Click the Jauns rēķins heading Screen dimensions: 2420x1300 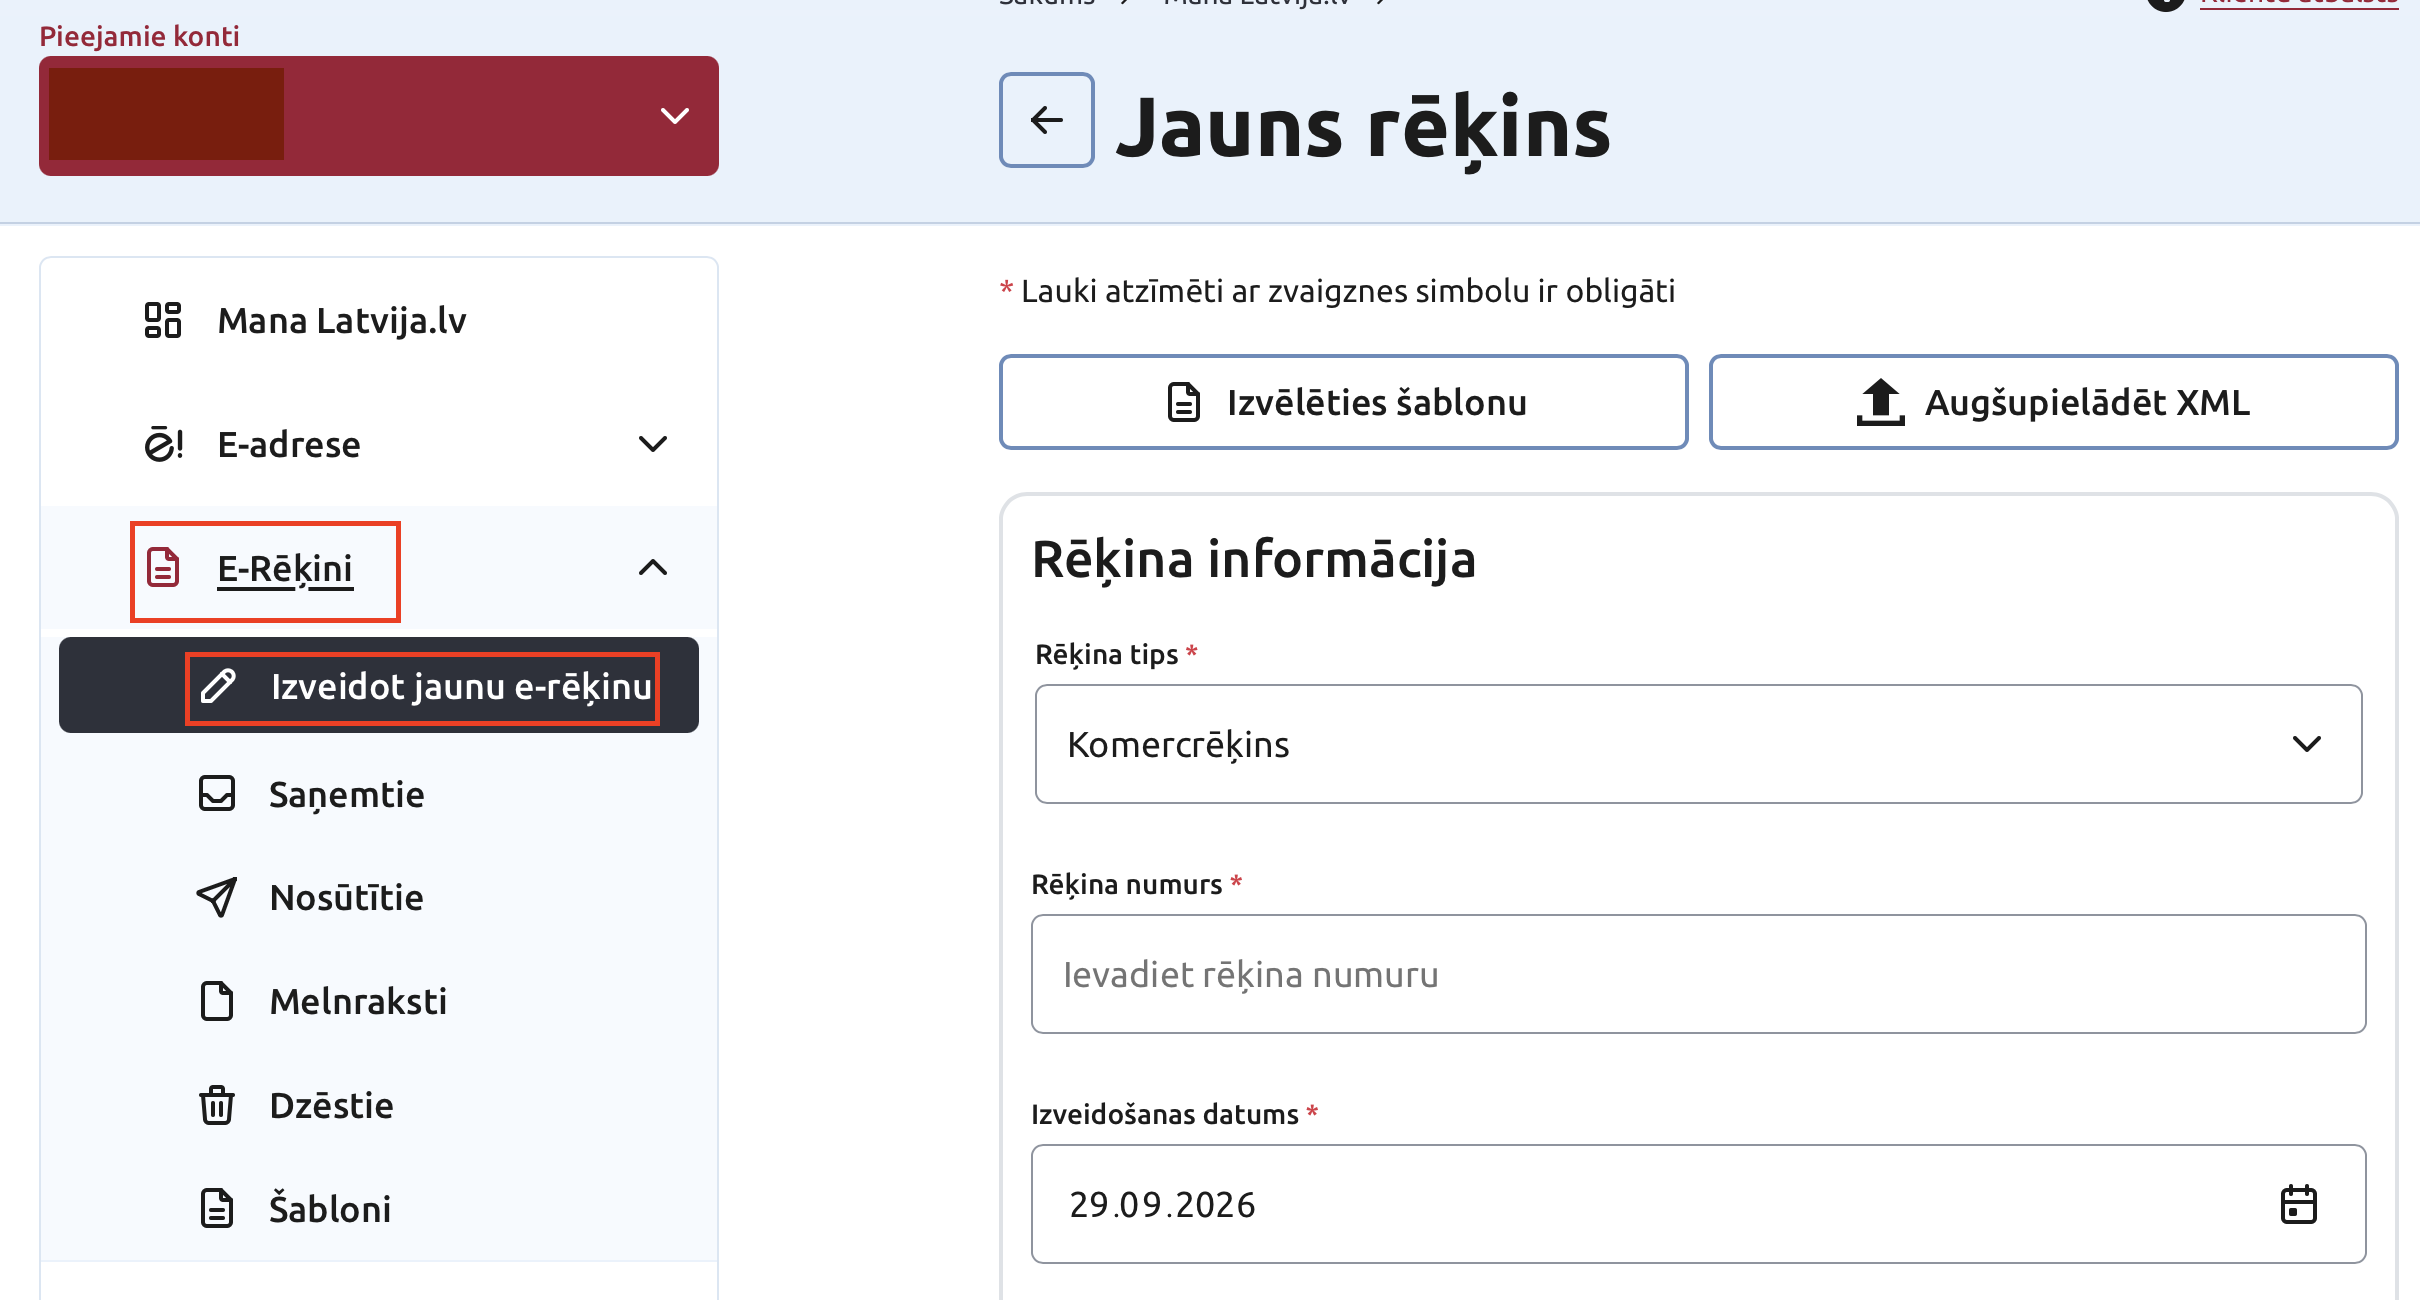[x=1363, y=128]
